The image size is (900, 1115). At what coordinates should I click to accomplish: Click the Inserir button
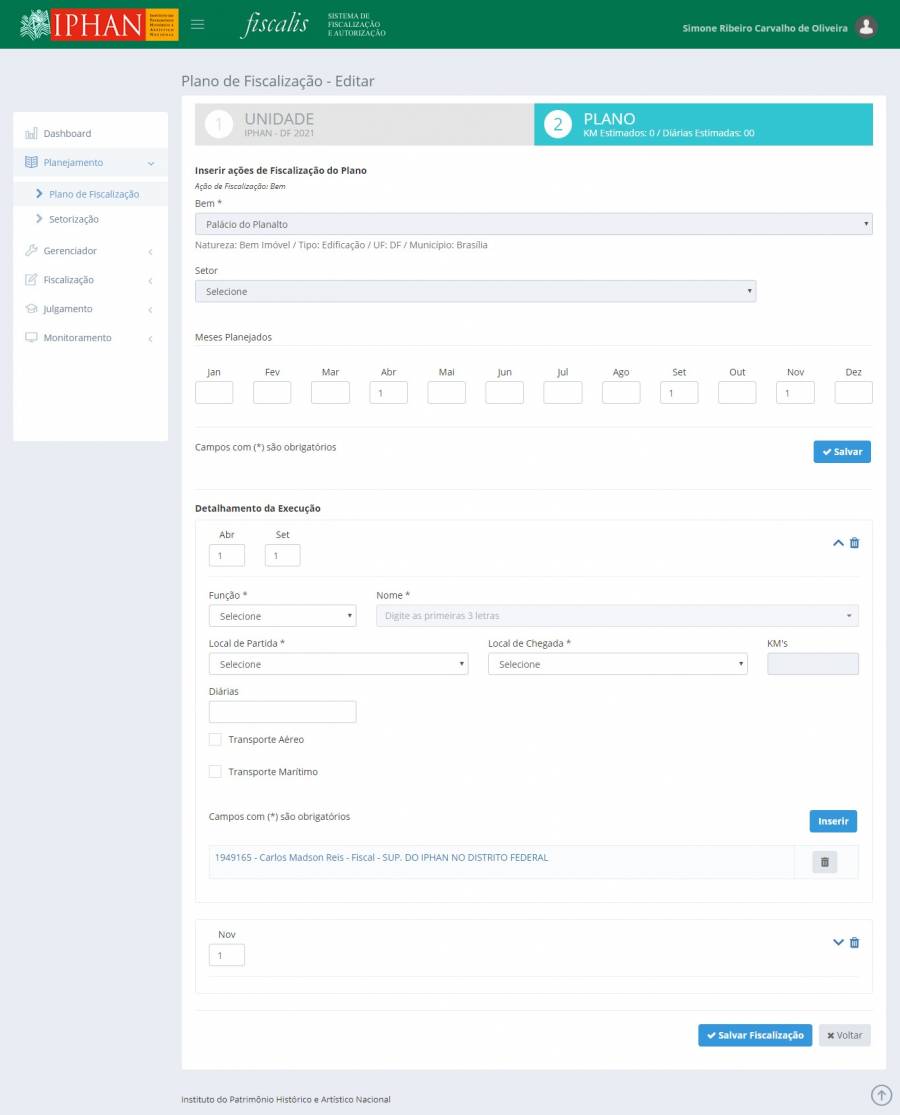coord(832,821)
